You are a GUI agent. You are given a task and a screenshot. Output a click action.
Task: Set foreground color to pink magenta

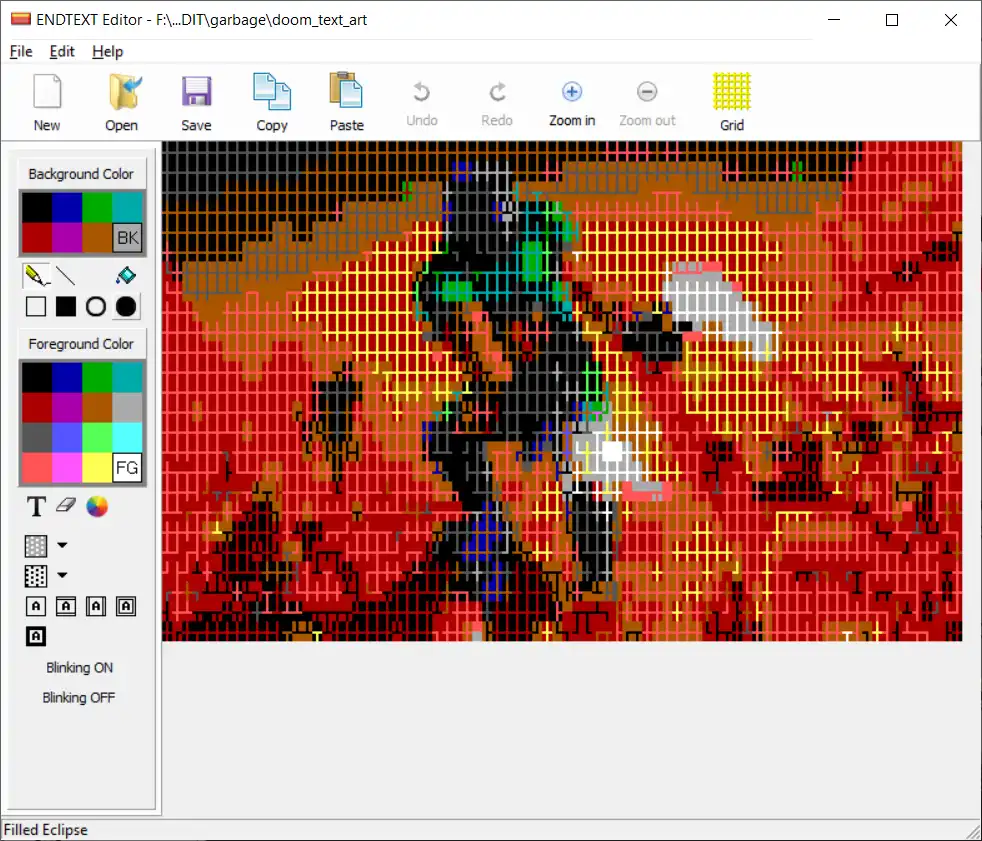(67, 468)
